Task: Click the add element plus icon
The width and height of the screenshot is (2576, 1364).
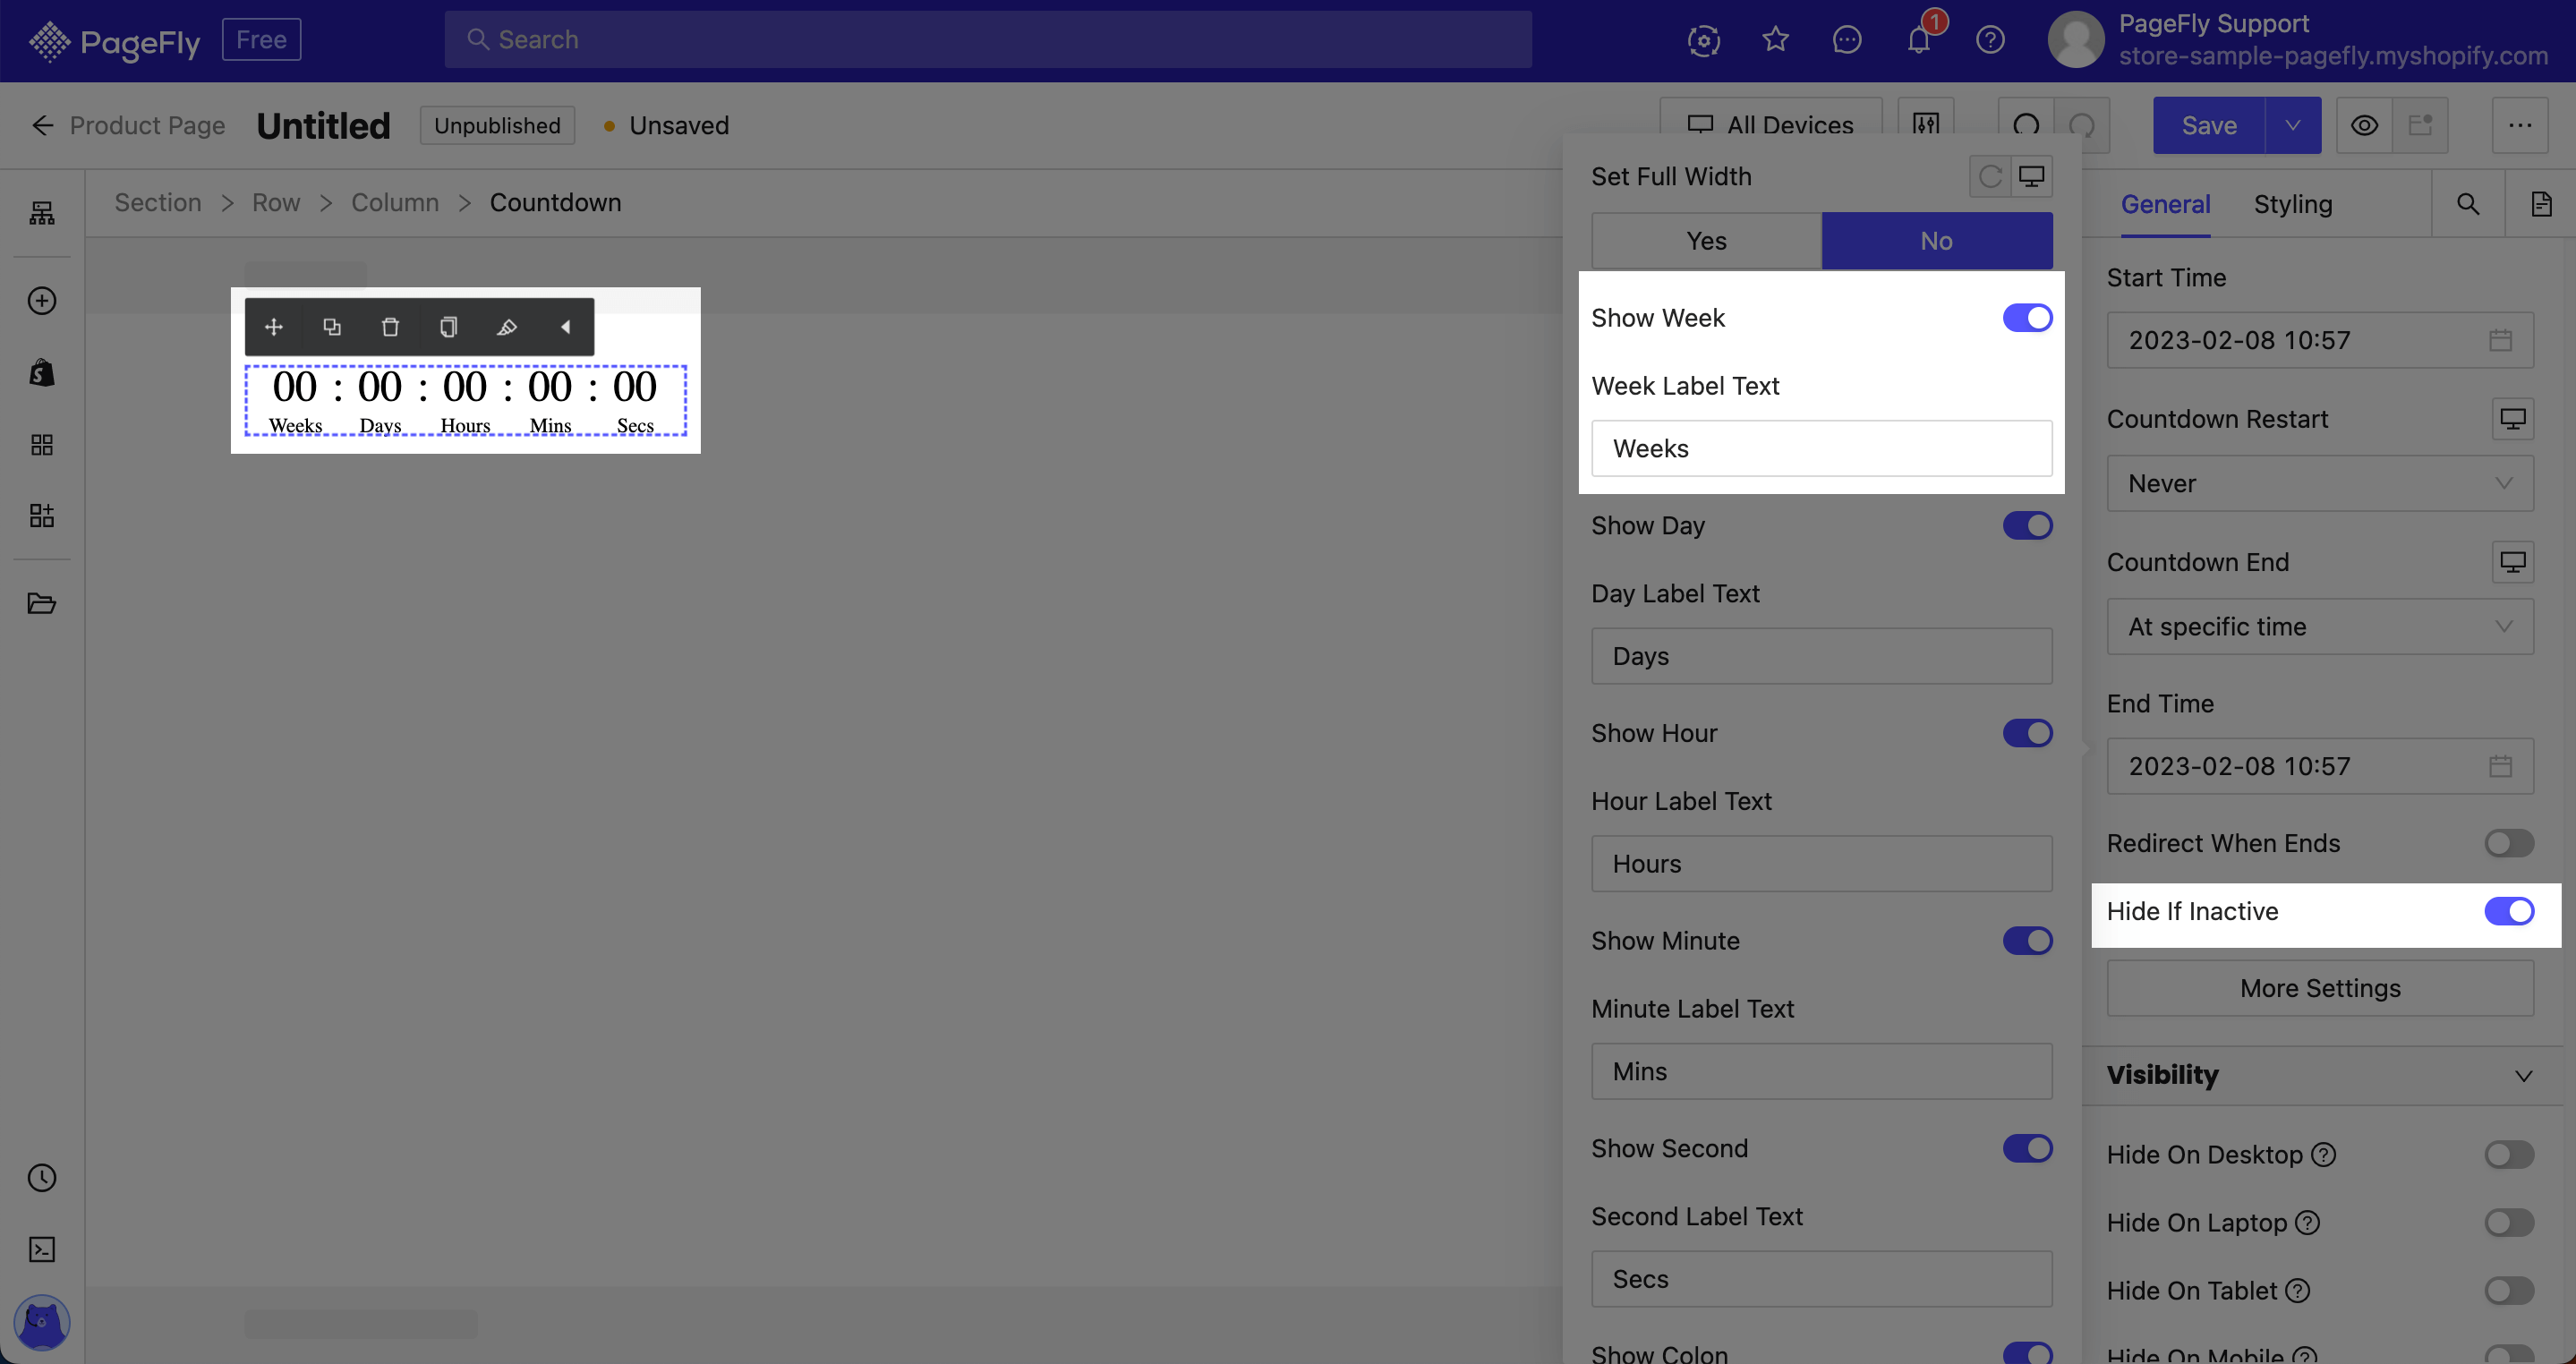Action: pyautogui.click(x=42, y=301)
